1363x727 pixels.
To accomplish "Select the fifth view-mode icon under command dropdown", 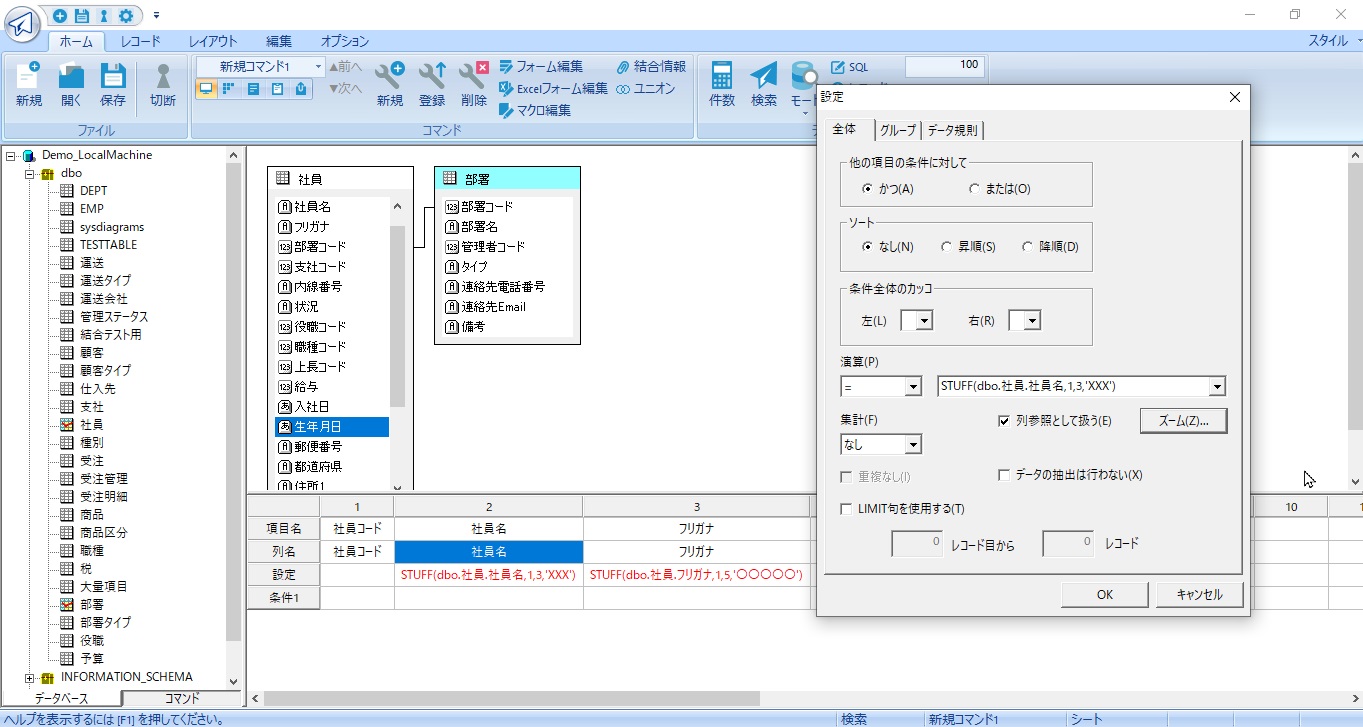I will tap(301, 89).
